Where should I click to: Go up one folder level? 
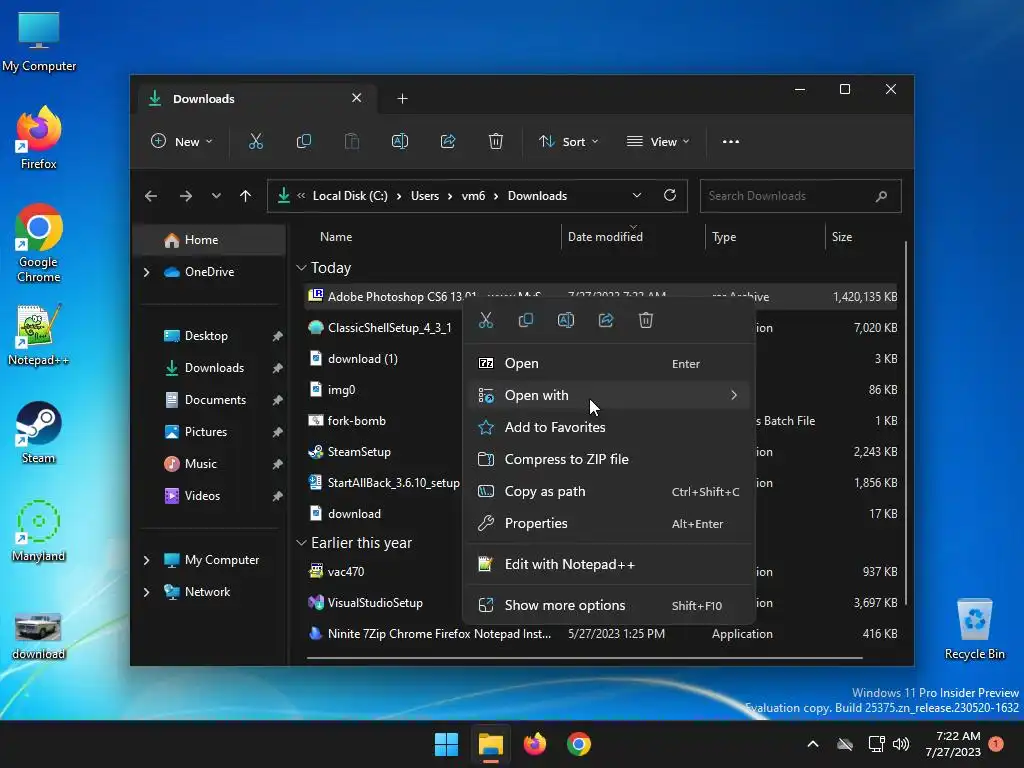[x=246, y=196]
